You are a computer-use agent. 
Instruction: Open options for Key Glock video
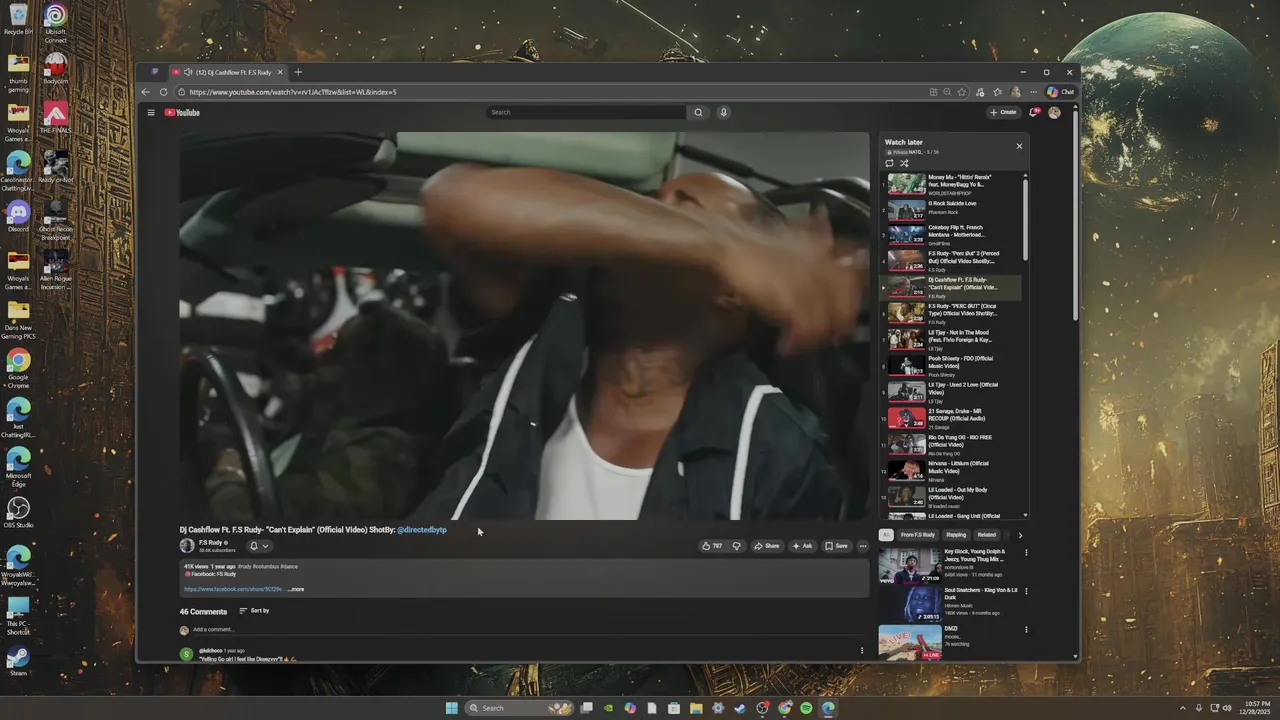click(x=1026, y=553)
